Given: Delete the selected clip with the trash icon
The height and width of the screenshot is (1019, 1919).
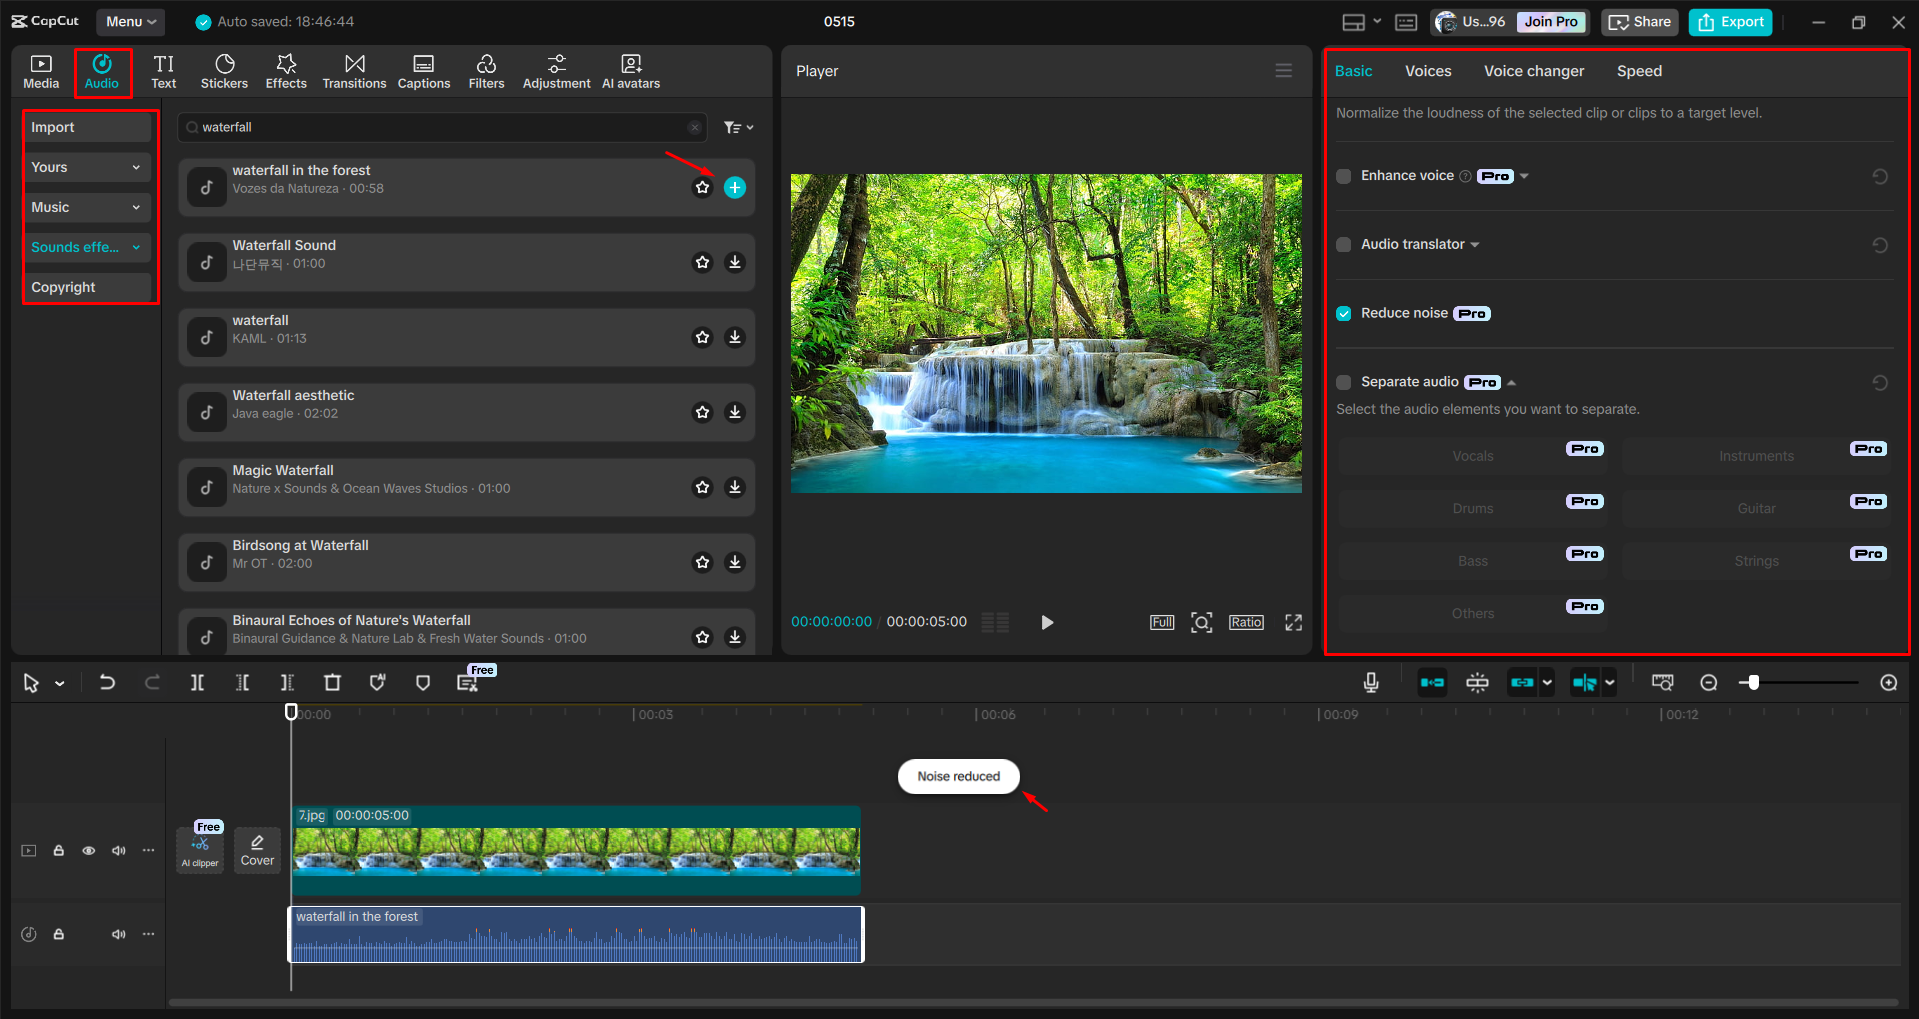Looking at the screenshot, I should click(x=332, y=682).
